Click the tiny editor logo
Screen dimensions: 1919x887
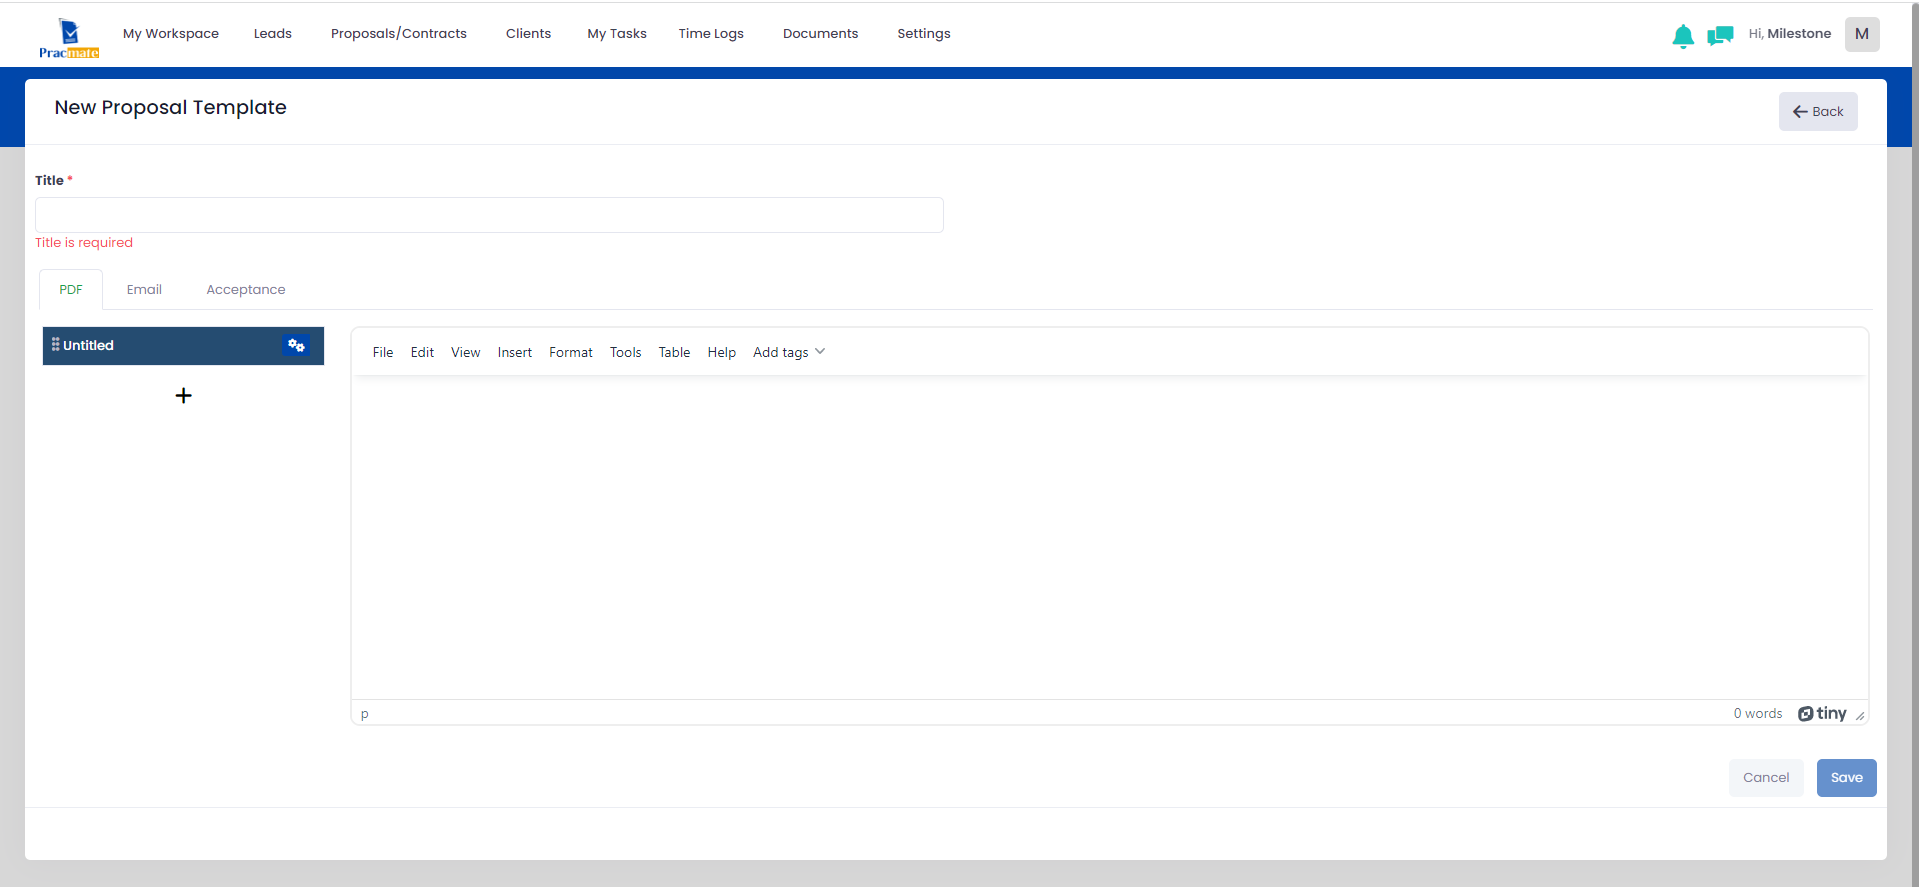point(1822,713)
